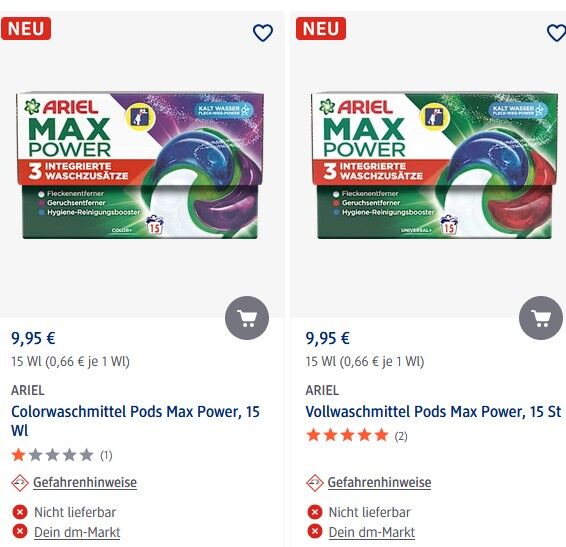Screen dimensions: 566x547
Task: Open Gefahrenhinweise link for Vollwaschmittel Pods
Action: click(379, 482)
